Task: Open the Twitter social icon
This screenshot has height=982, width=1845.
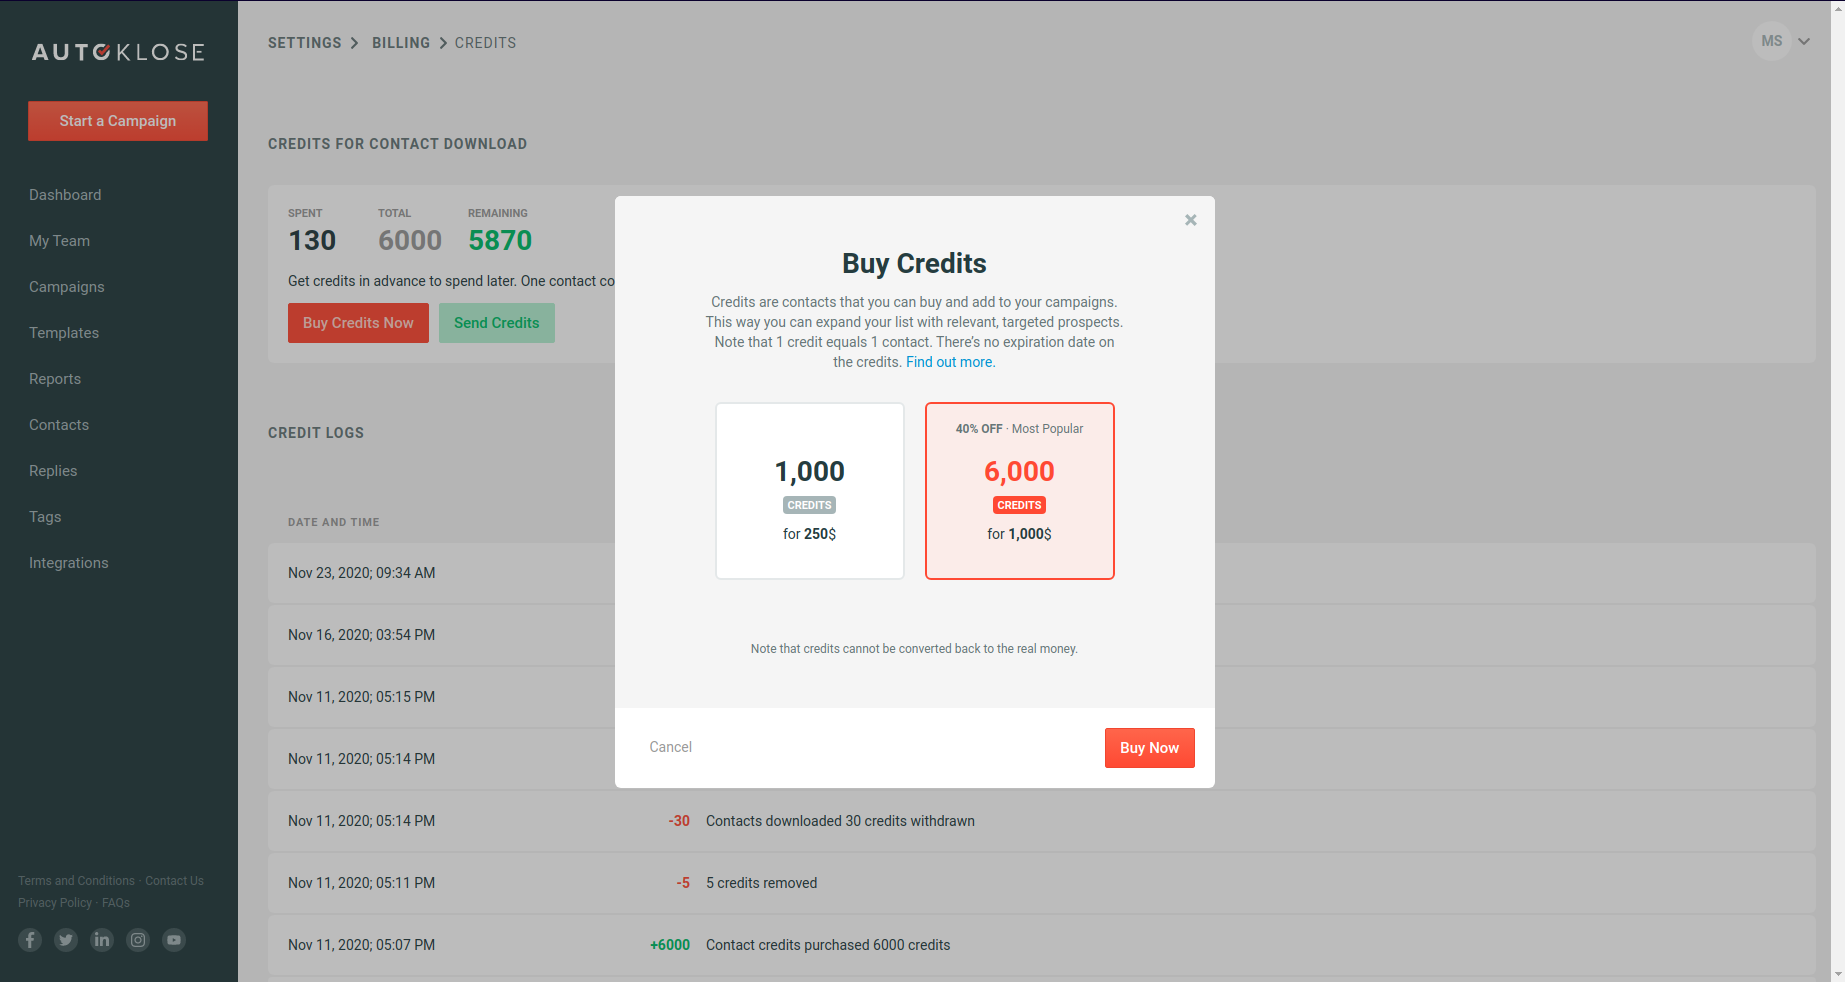Action: [66, 940]
